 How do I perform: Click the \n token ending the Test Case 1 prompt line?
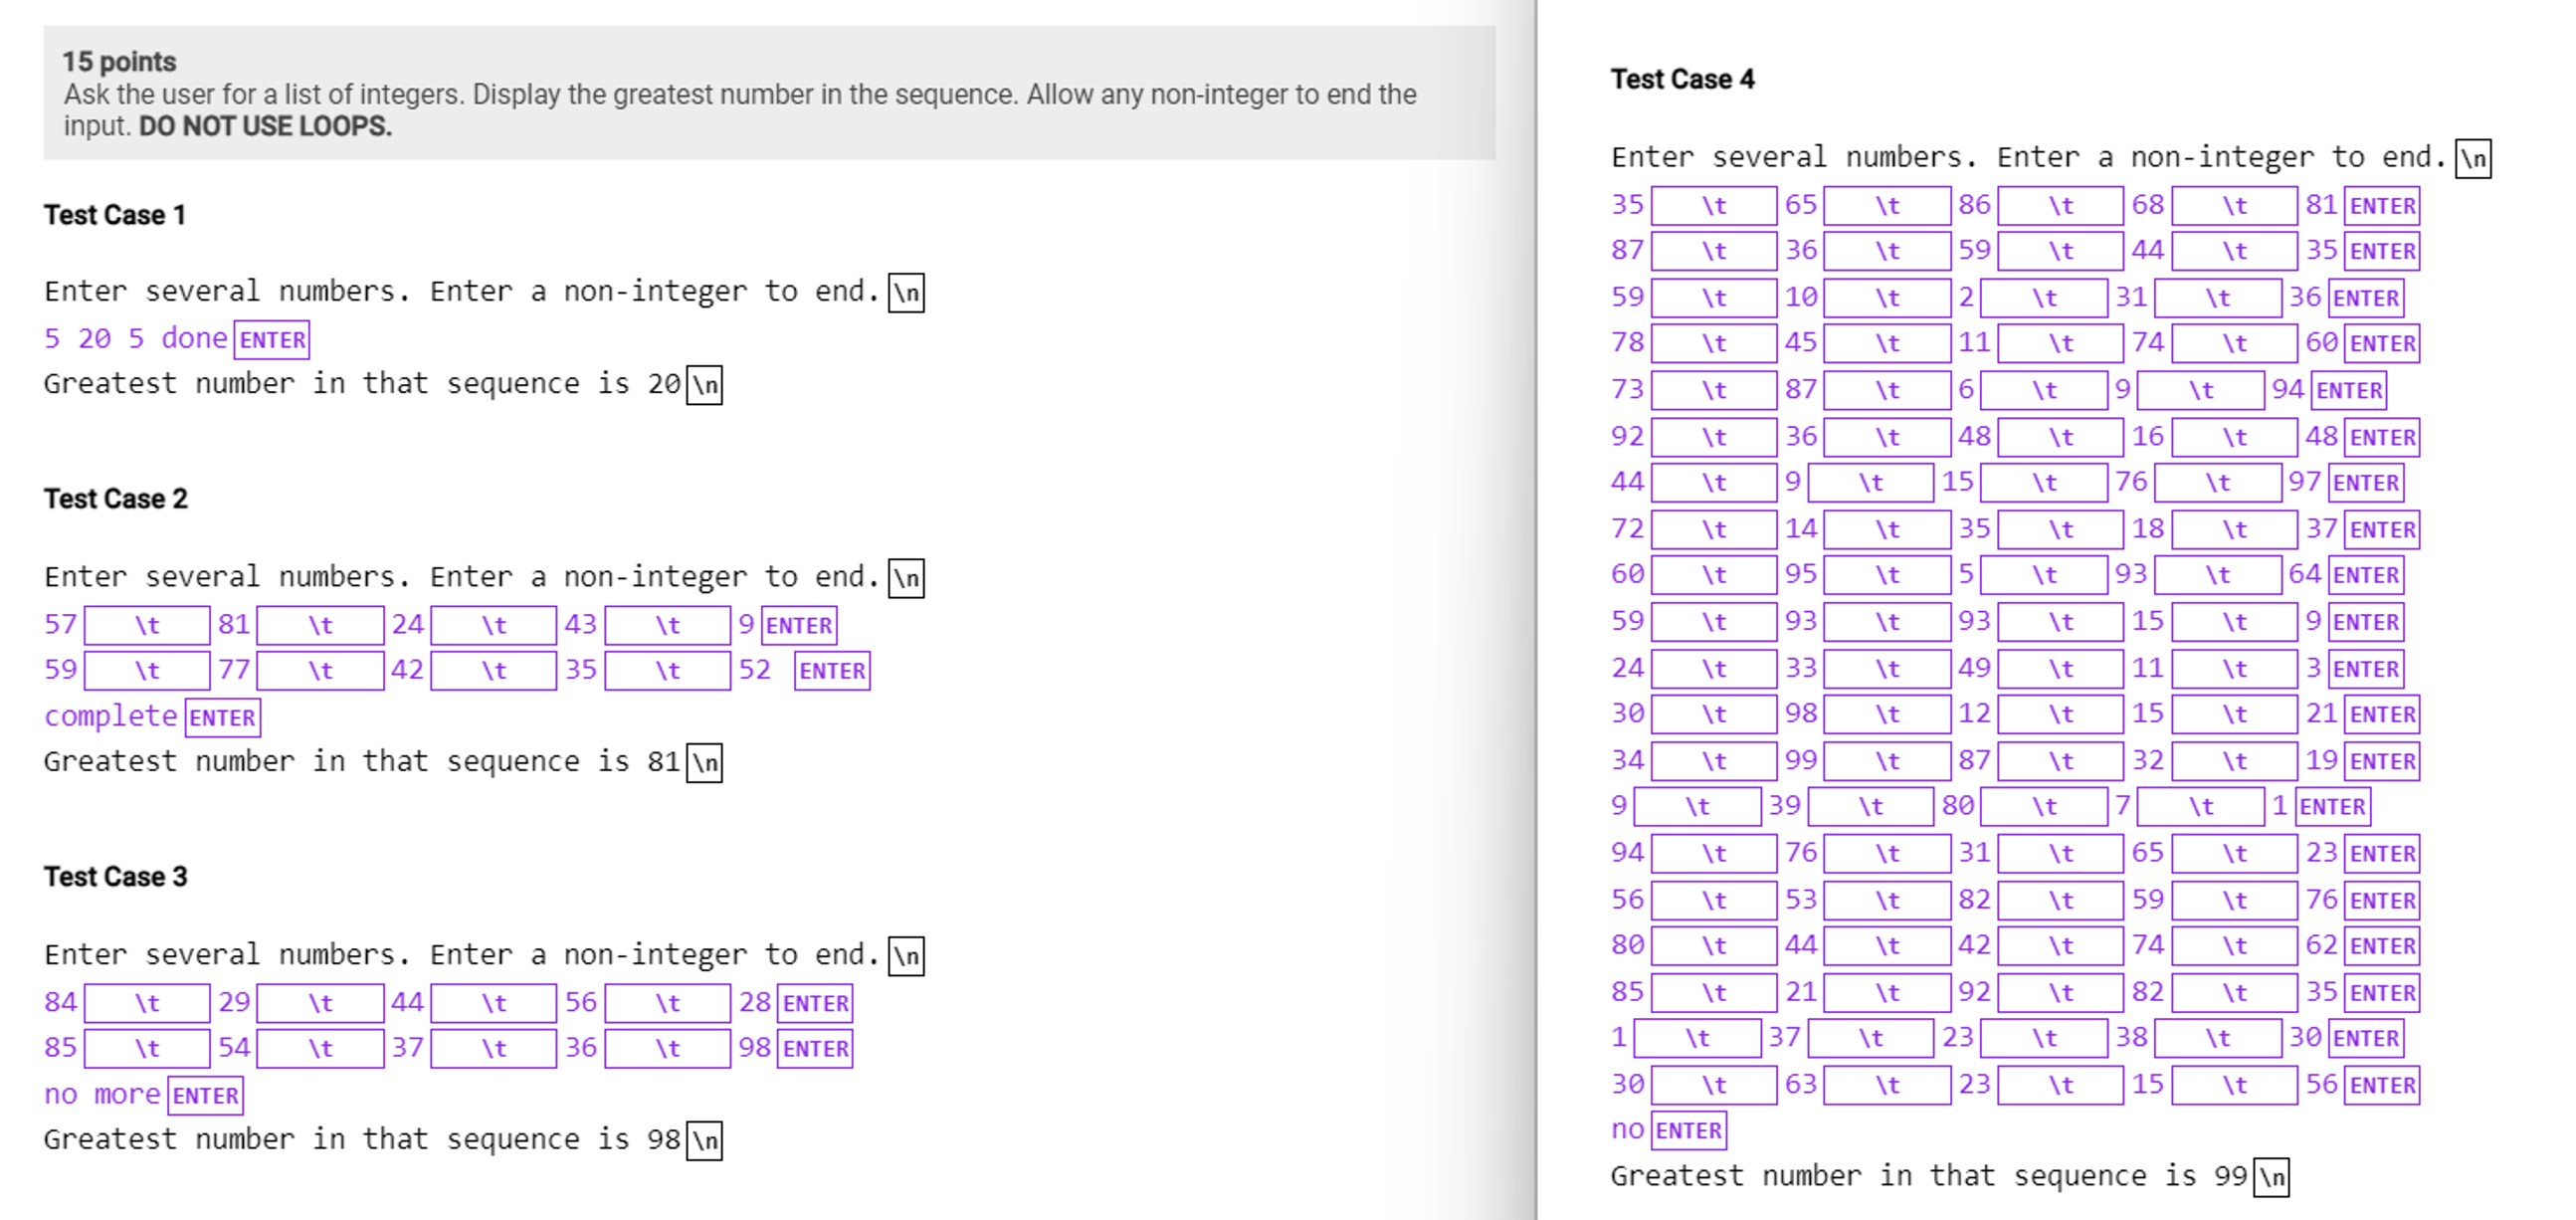coord(905,293)
